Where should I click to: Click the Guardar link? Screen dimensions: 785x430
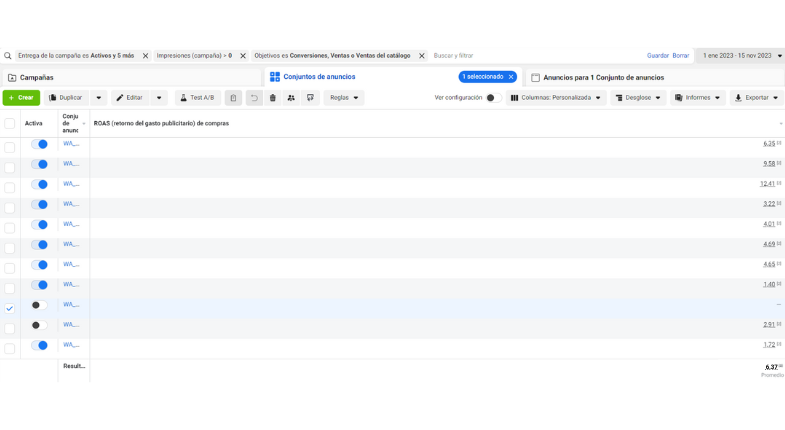(x=657, y=56)
